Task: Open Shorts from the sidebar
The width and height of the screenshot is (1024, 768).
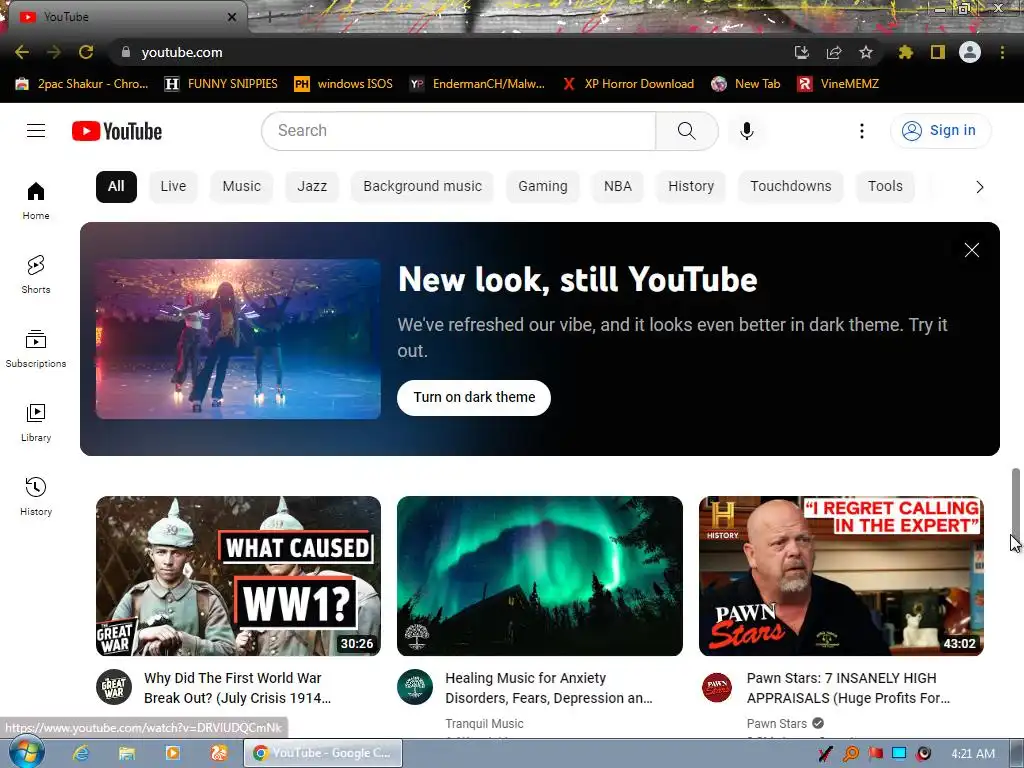Action: [36, 274]
